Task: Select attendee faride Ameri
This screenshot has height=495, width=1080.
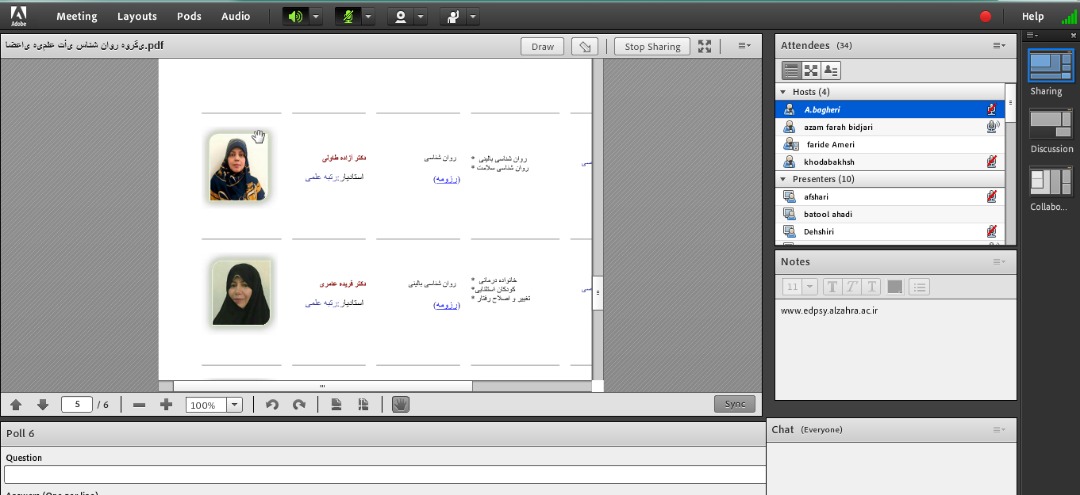Action: click(890, 145)
